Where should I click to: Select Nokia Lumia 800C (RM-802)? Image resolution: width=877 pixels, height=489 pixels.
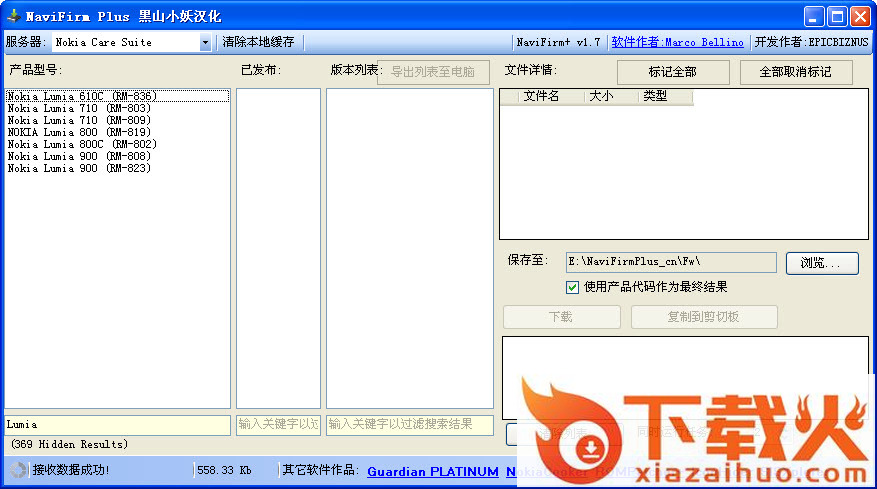[x=117, y=144]
